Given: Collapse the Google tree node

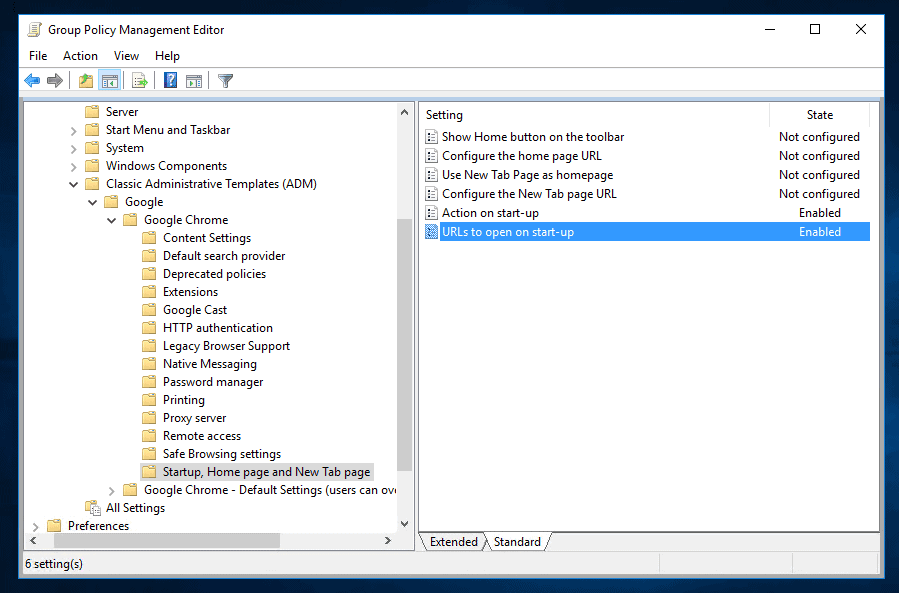Looking at the screenshot, I should pyautogui.click(x=92, y=202).
